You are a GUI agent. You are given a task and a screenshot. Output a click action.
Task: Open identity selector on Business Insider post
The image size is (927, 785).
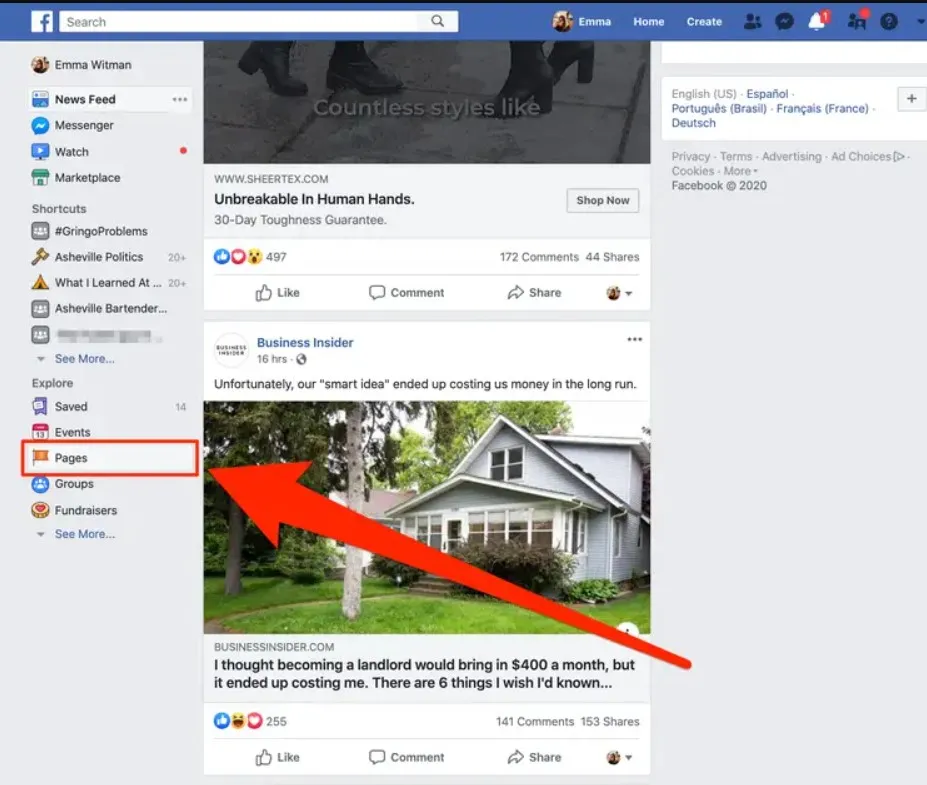(619, 757)
